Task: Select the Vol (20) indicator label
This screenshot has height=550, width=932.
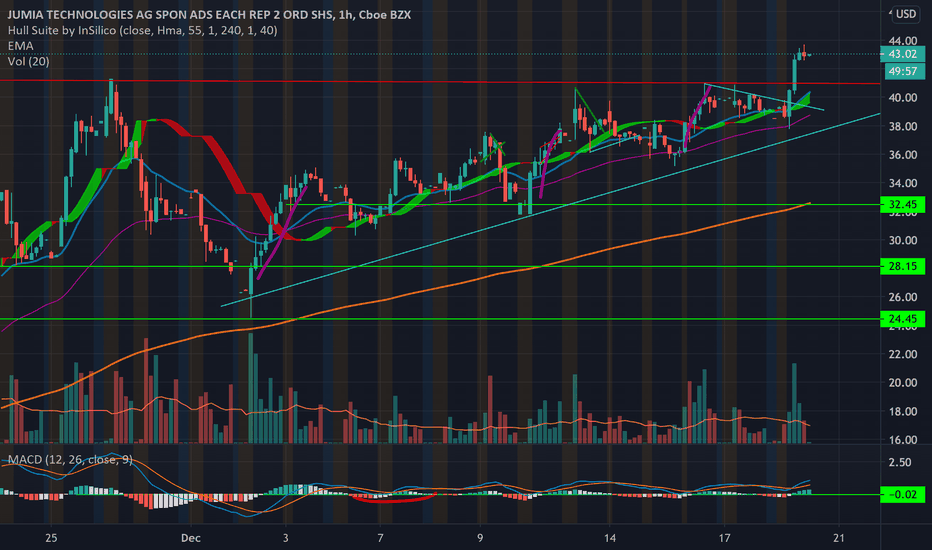Action: tap(29, 61)
